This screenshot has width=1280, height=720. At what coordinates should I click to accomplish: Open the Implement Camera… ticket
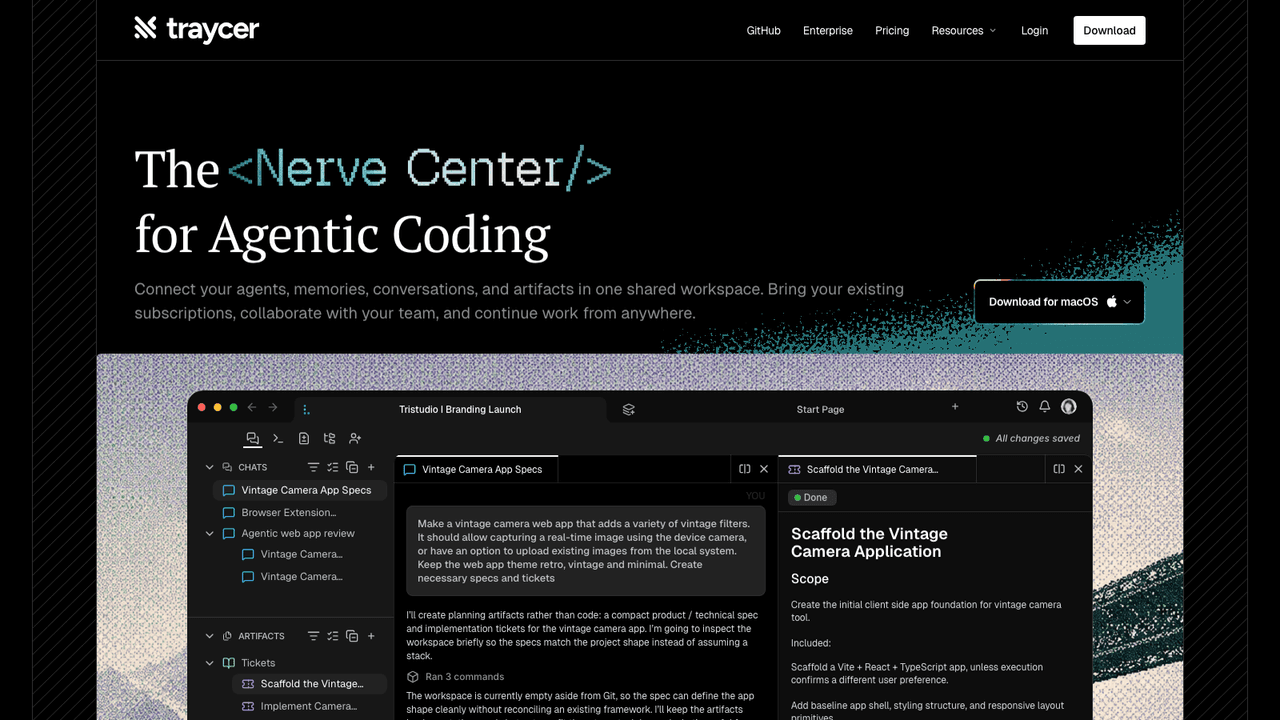309,706
